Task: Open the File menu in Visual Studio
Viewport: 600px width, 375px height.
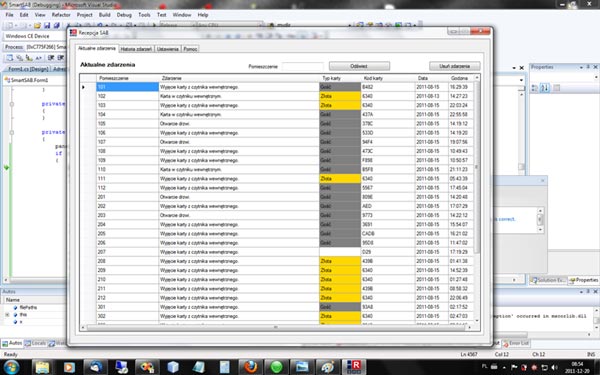Action: point(10,15)
